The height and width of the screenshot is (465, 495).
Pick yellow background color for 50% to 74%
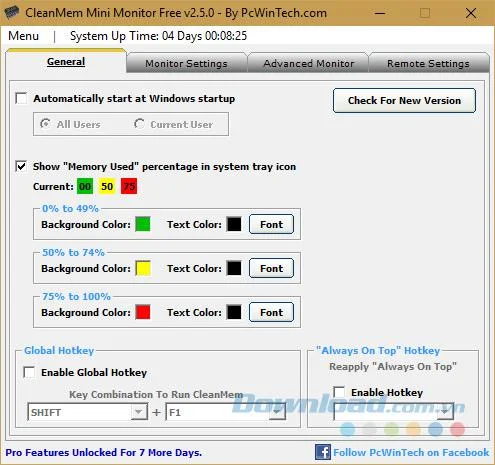click(143, 268)
